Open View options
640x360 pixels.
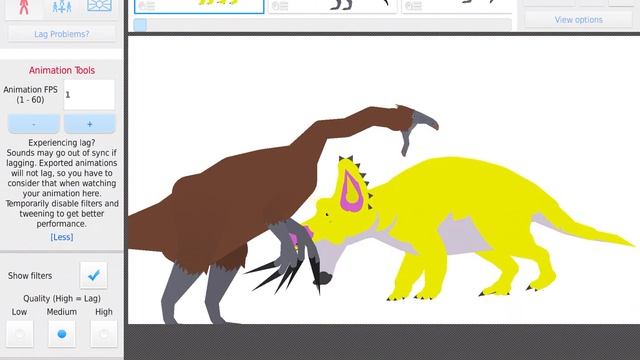(578, 20)
